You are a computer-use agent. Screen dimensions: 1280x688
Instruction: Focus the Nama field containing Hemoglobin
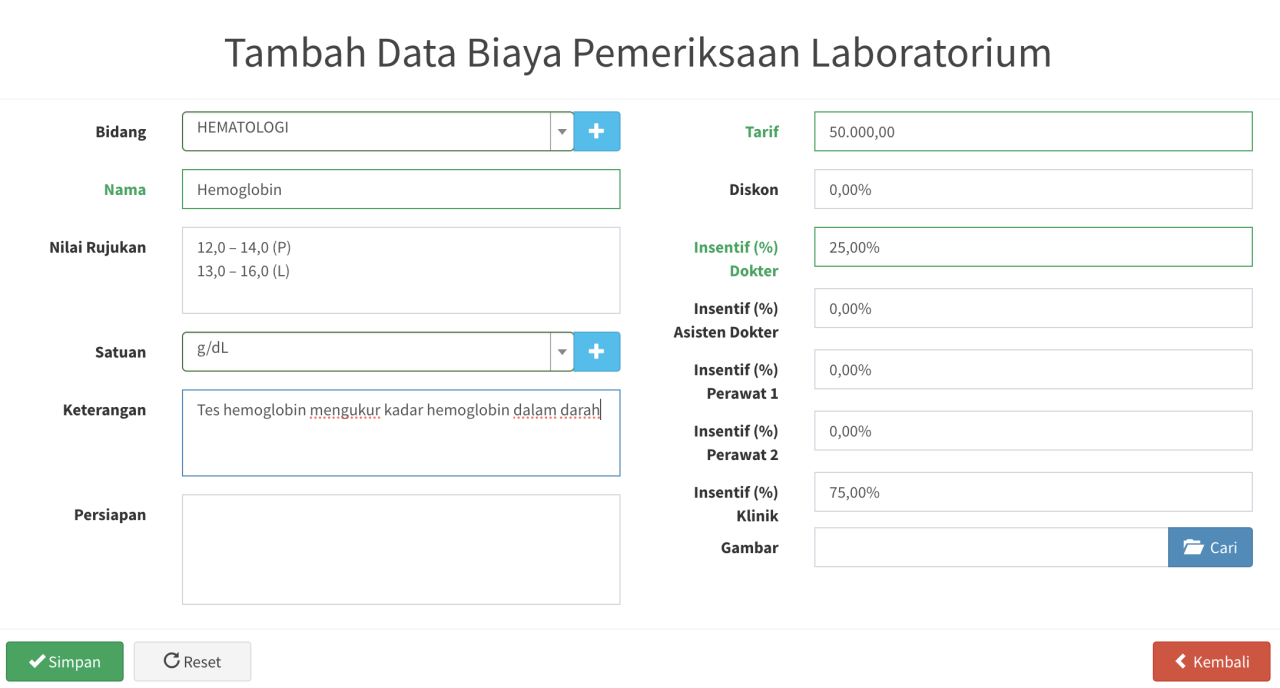pos(401,189)
